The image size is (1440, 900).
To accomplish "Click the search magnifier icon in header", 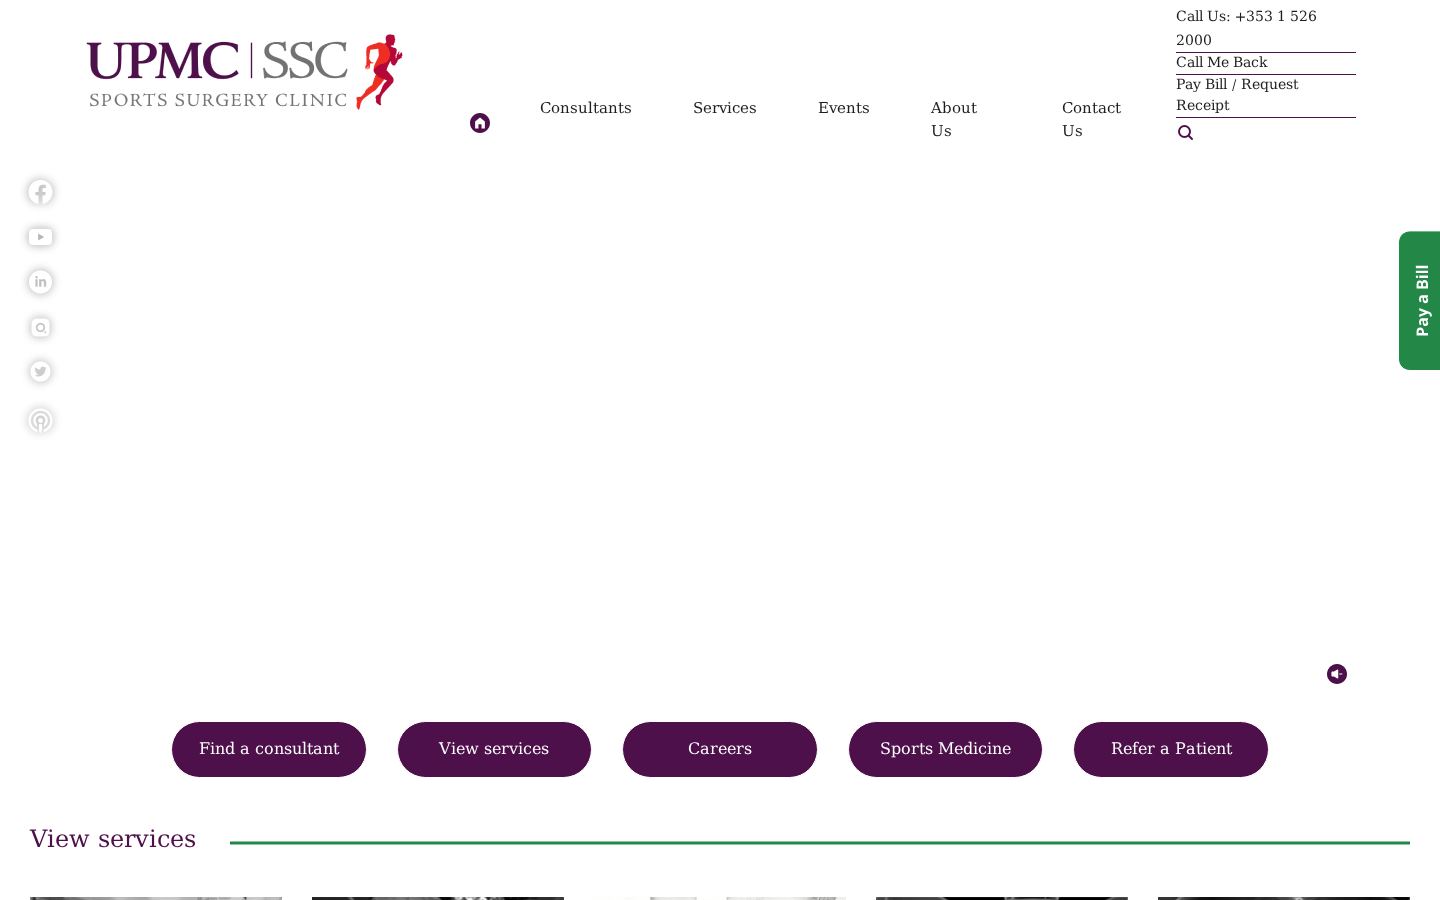I will (1185, 133).
